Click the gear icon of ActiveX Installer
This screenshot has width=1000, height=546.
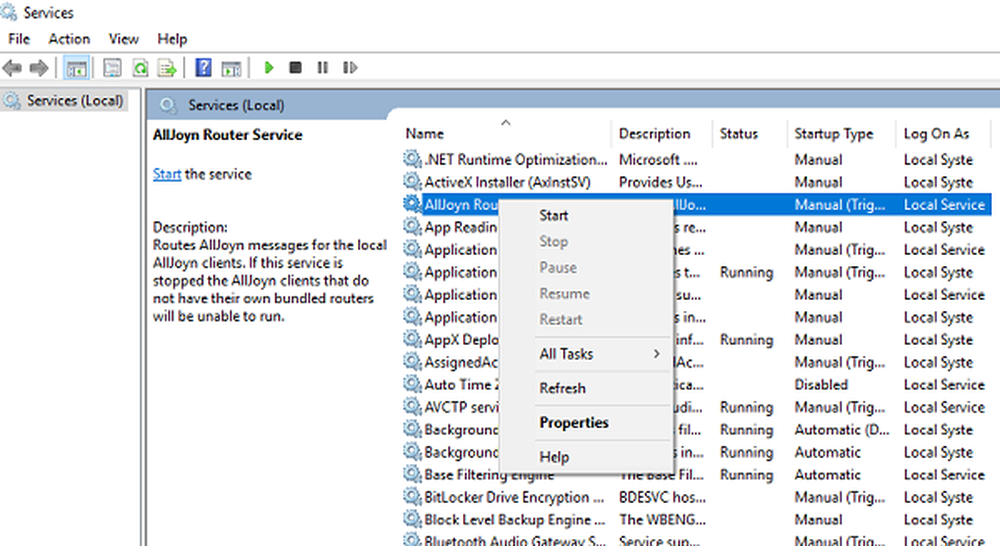[413, 182]
